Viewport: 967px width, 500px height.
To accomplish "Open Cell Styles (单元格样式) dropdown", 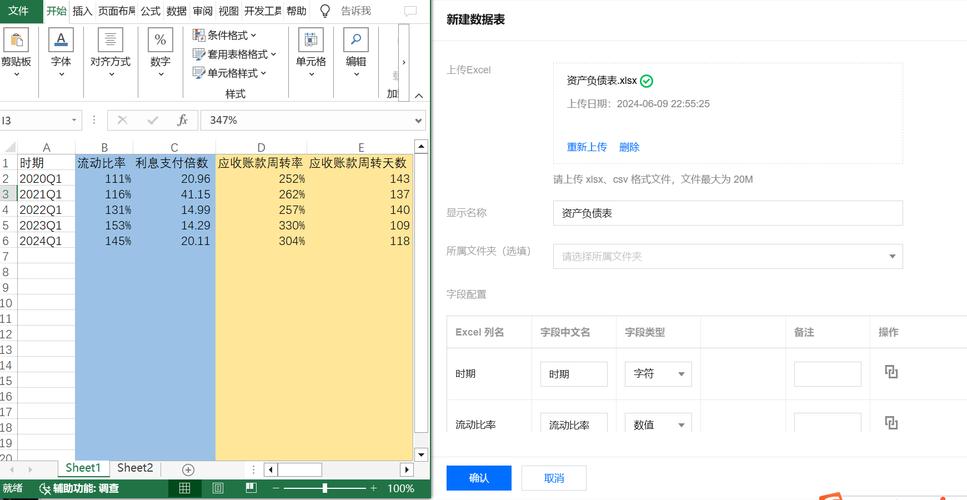I will 229,73.
